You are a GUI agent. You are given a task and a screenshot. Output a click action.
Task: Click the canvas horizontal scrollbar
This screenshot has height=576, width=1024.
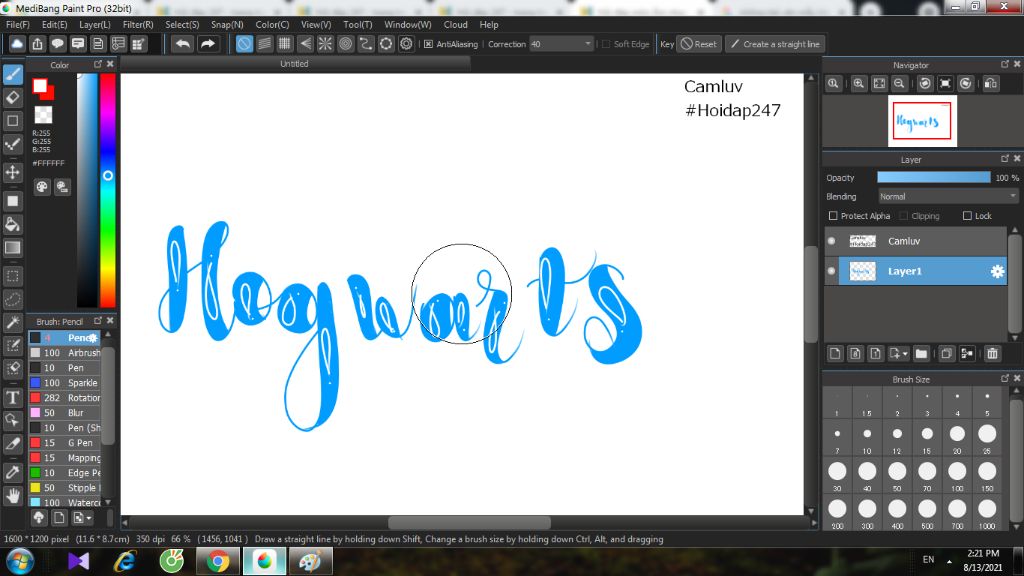pyautogui.click(x=469, y=523)
